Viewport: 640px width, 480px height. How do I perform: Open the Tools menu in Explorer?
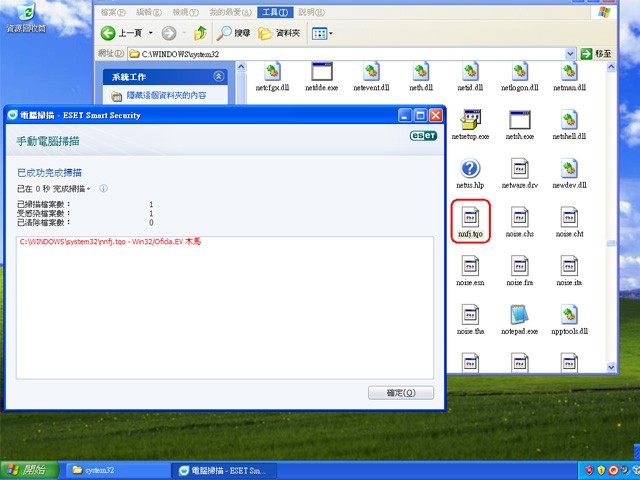click(275, 12)
